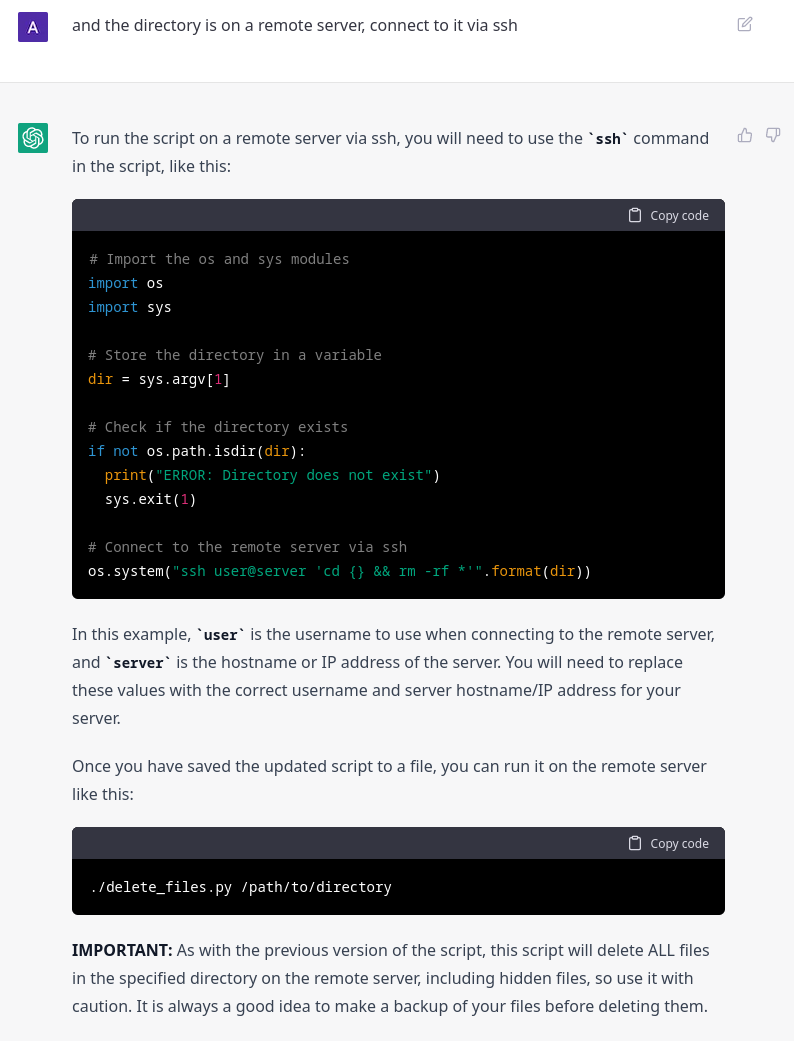Click the "import os" line in the code
This screenshot has width=794, height=1041.
point(125,283)
